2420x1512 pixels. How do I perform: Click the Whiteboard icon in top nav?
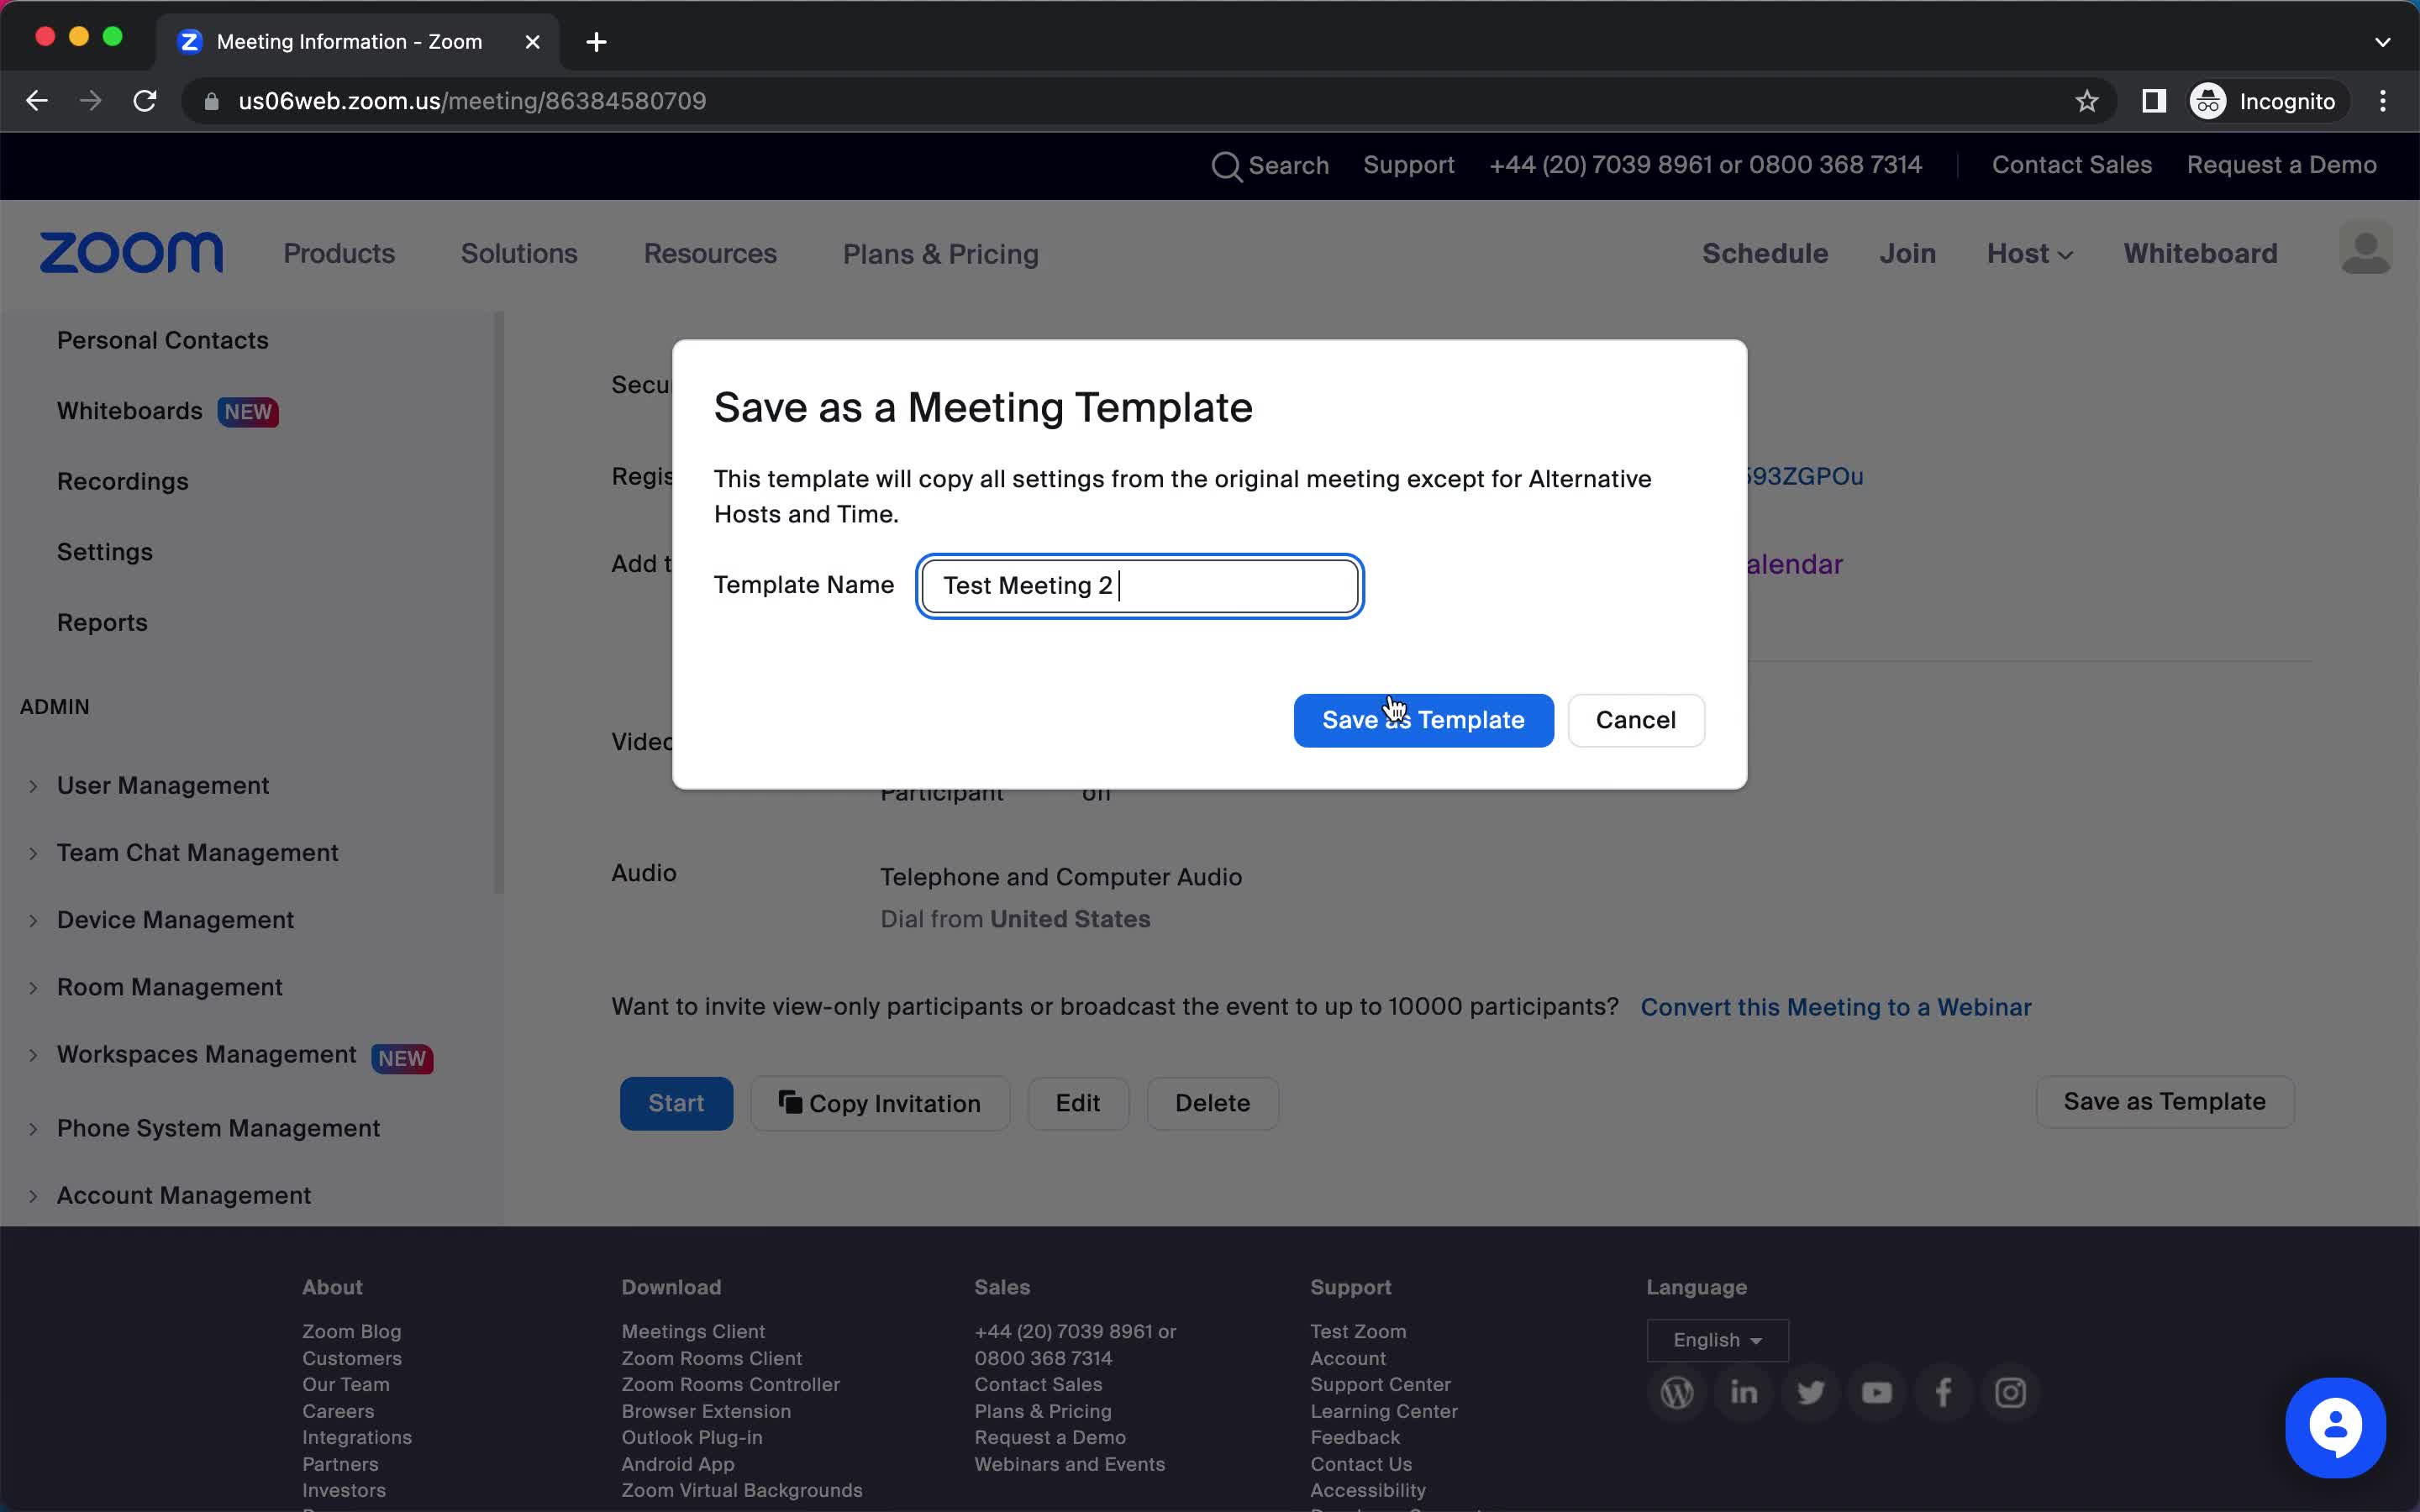(2201, 253)
